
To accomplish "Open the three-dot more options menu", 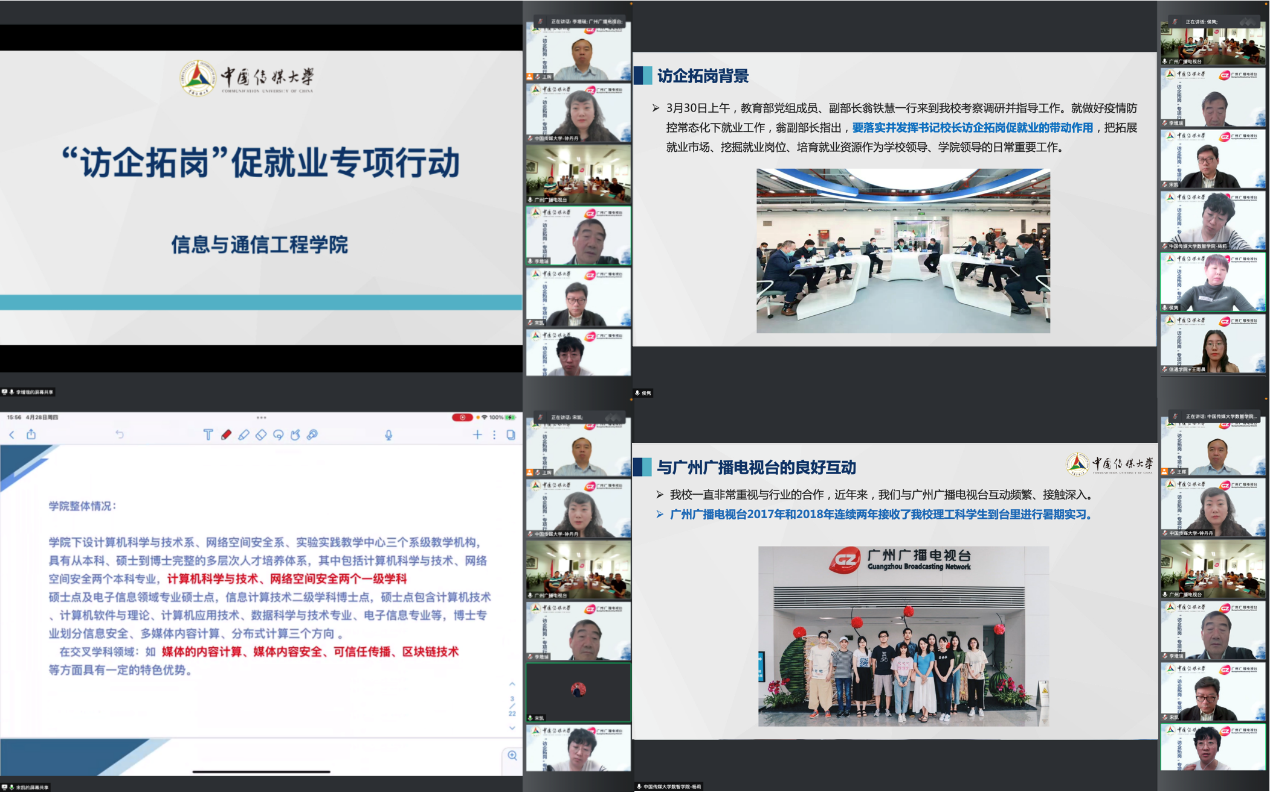I will point(493,435).
